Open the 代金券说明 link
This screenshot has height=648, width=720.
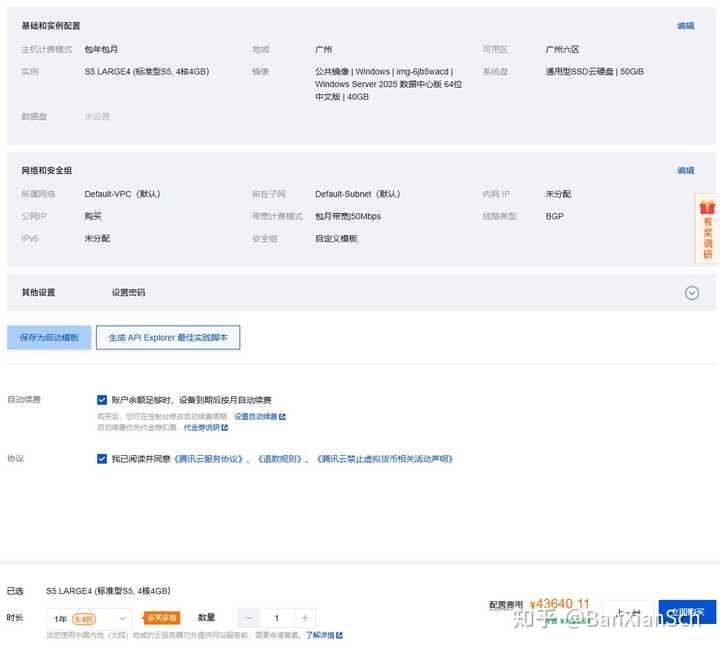tap(202, 428)
